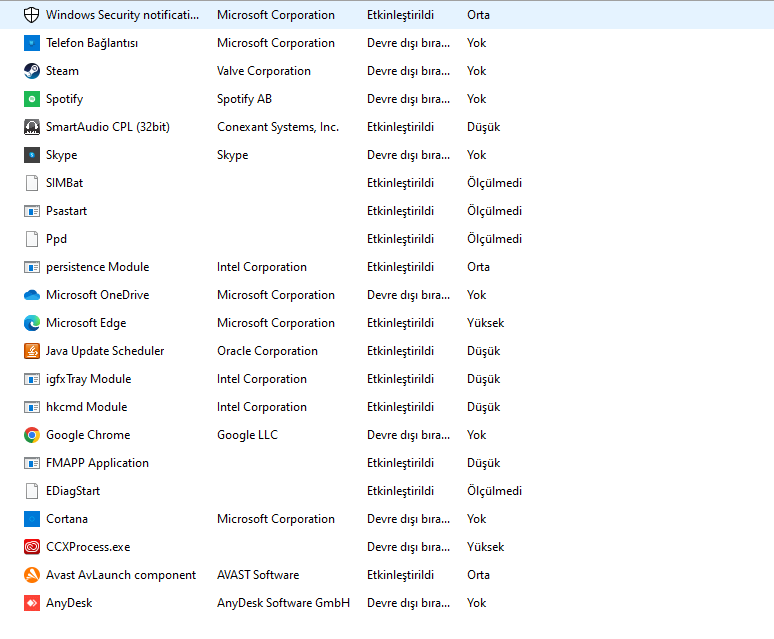Click Devre dışı status for Steam

pos(408,71)
